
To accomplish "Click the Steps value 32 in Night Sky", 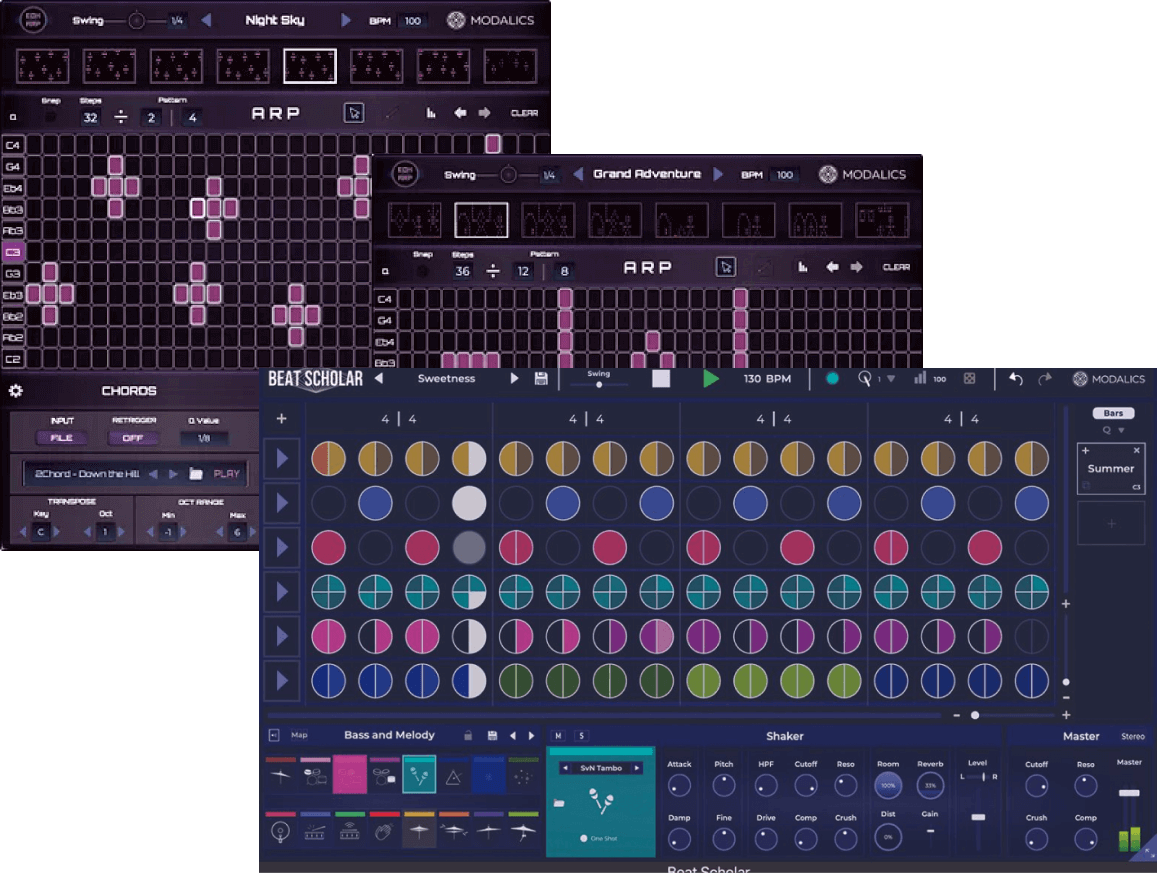I will click(90, 117).
